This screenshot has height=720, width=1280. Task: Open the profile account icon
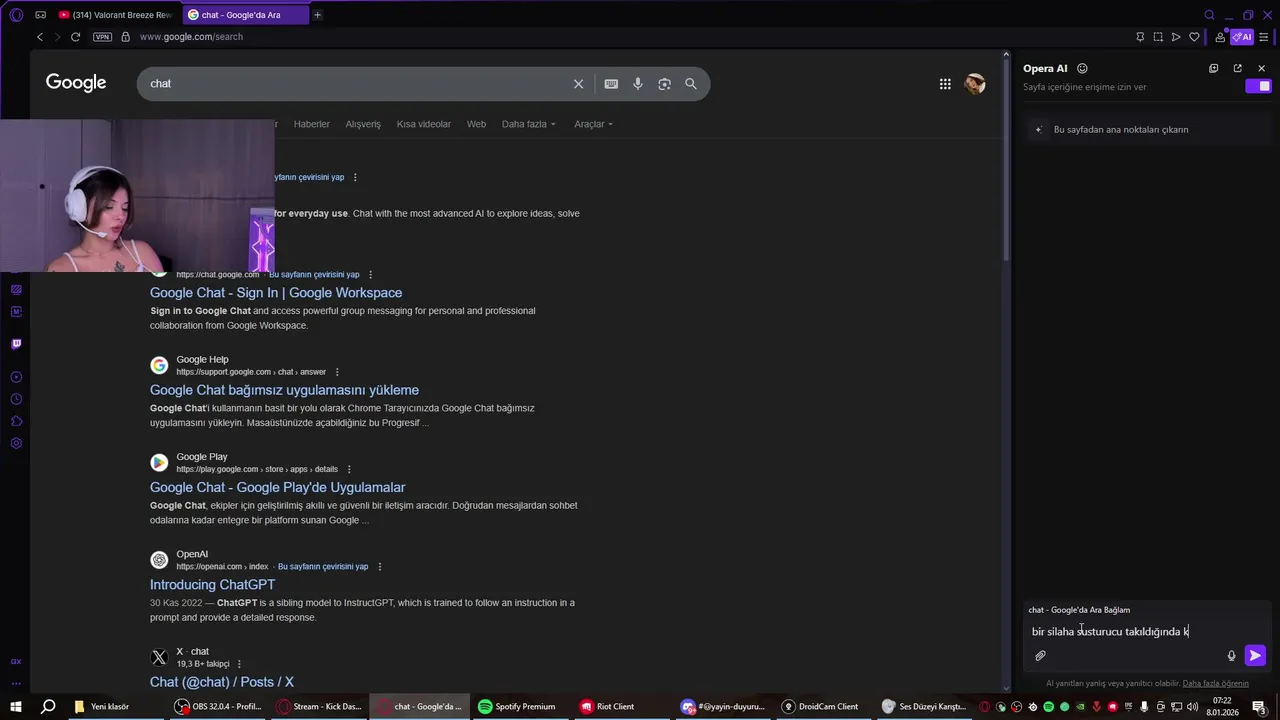[x=1220, y=37]
